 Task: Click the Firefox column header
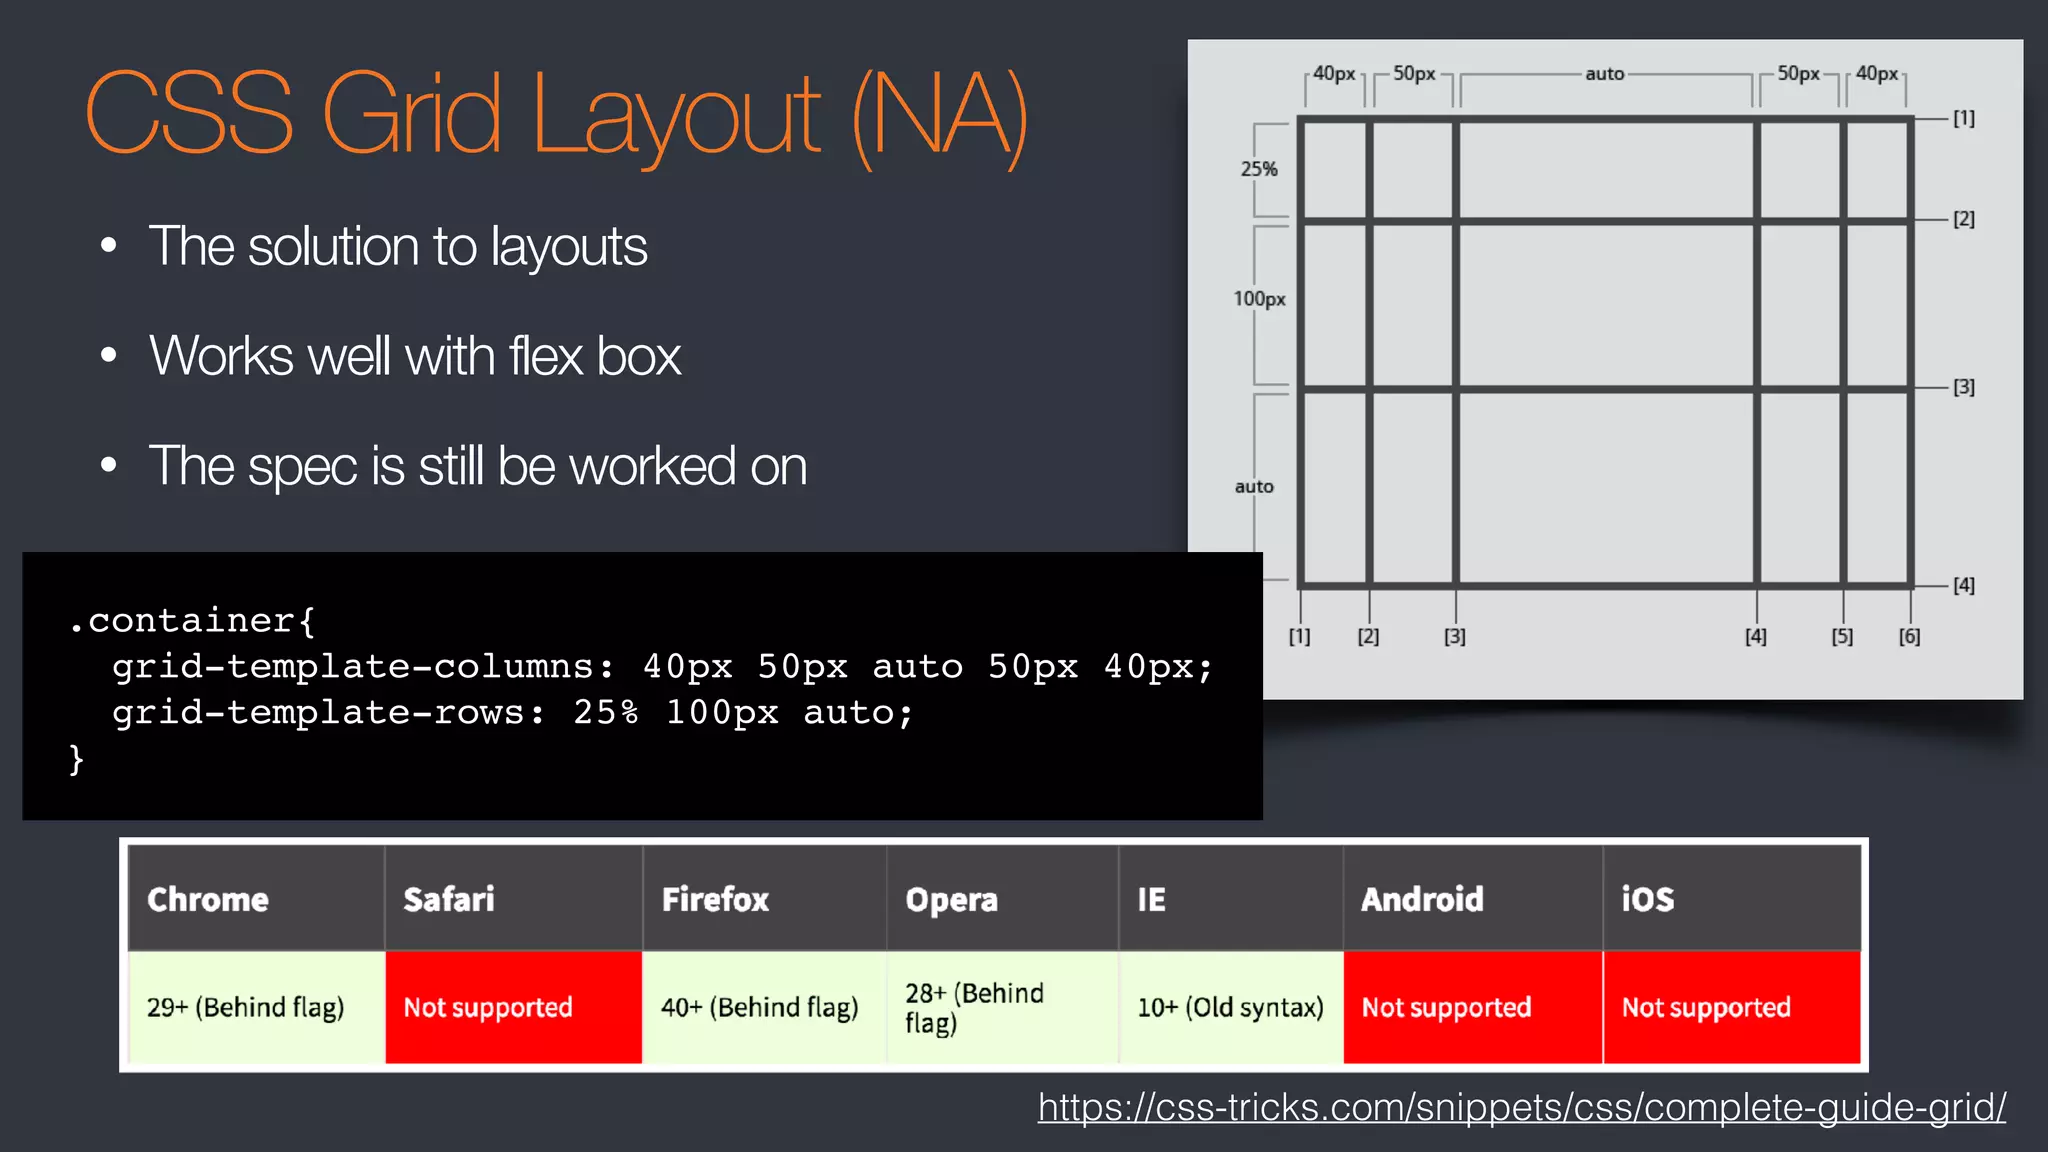[715, 899]
